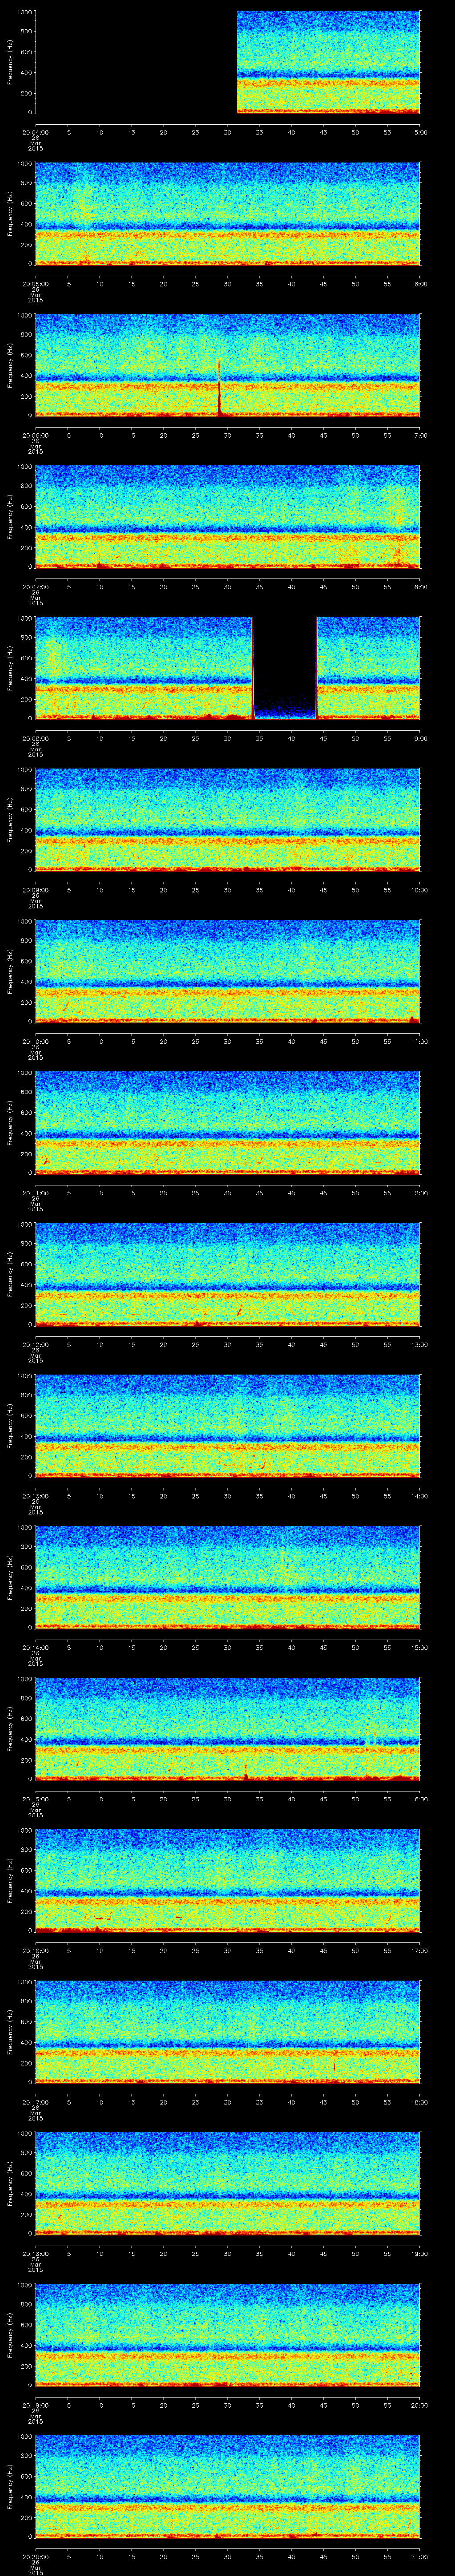Open the 20:14 spectrogram panel
This screenshot has height=2576, width=455.
pyautogui.click(x=227, y=1577)
